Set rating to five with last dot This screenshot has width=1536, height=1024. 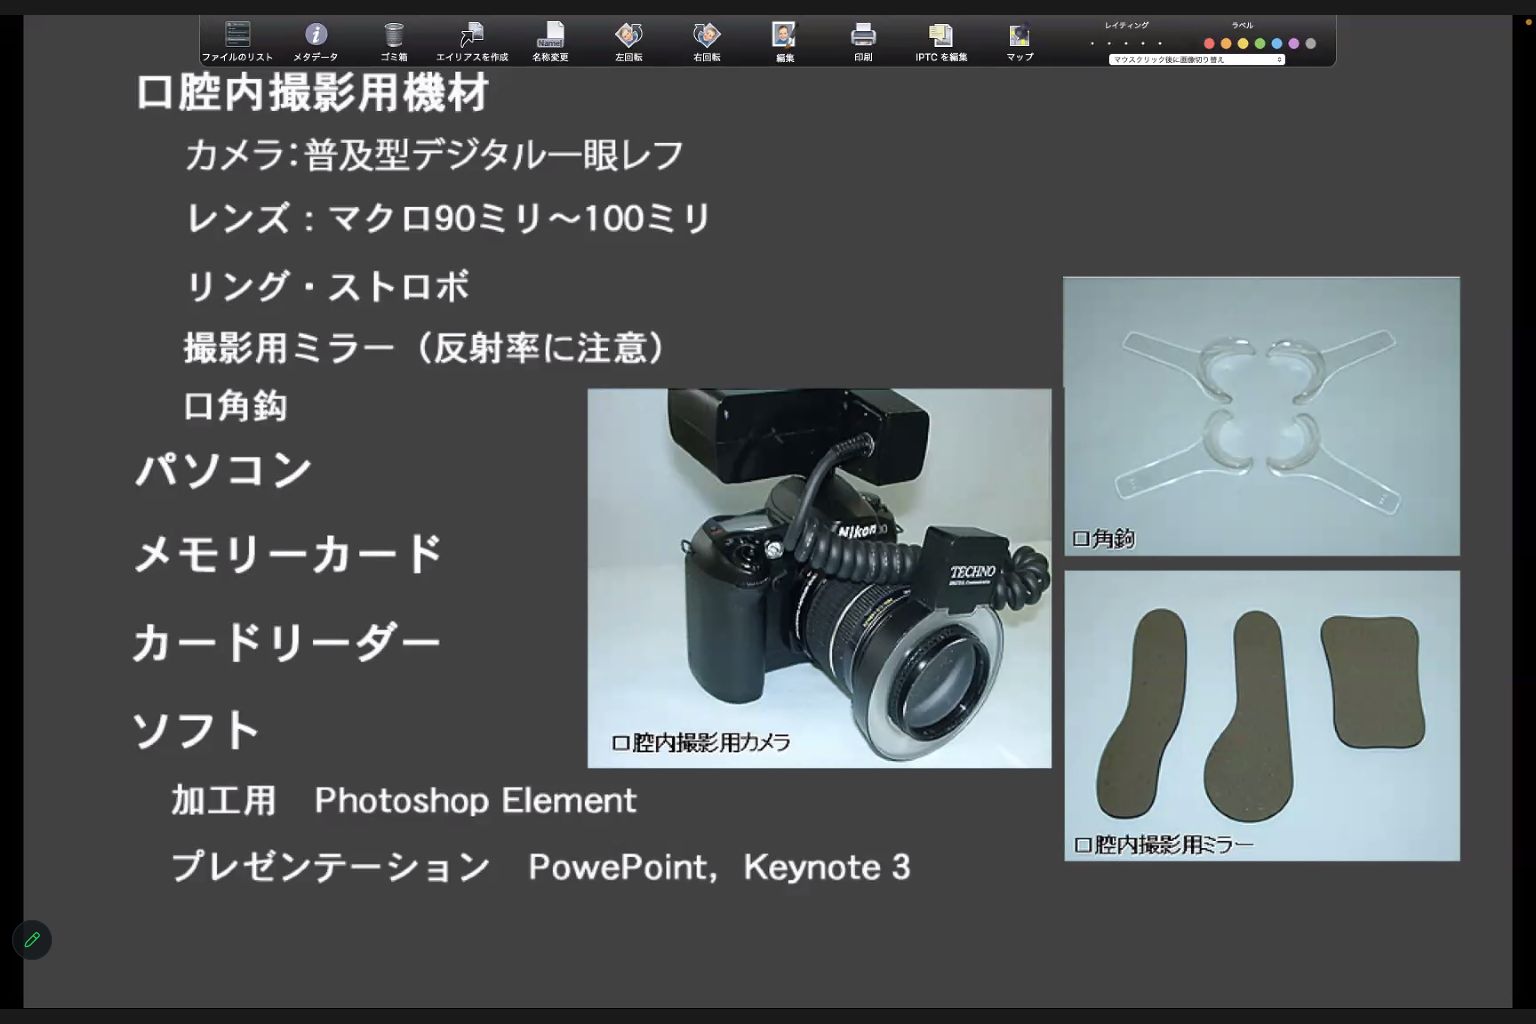tap(1160, 44)
